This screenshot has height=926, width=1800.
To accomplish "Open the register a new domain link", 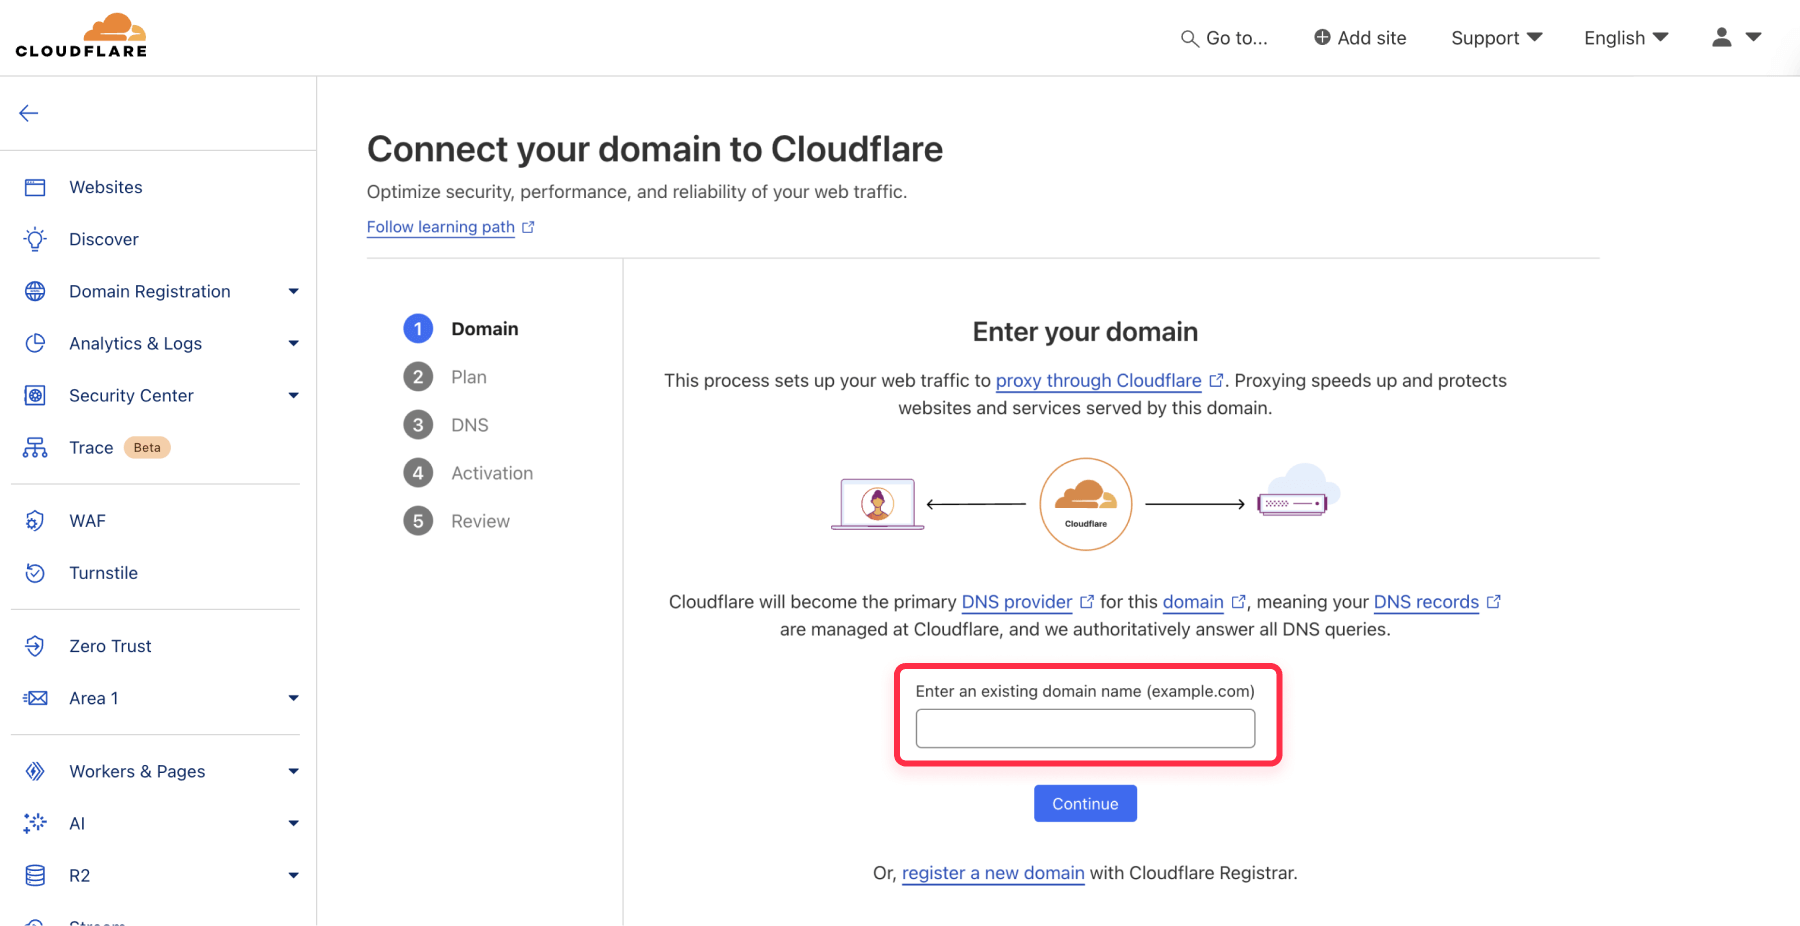I will (x=993, y=873).
